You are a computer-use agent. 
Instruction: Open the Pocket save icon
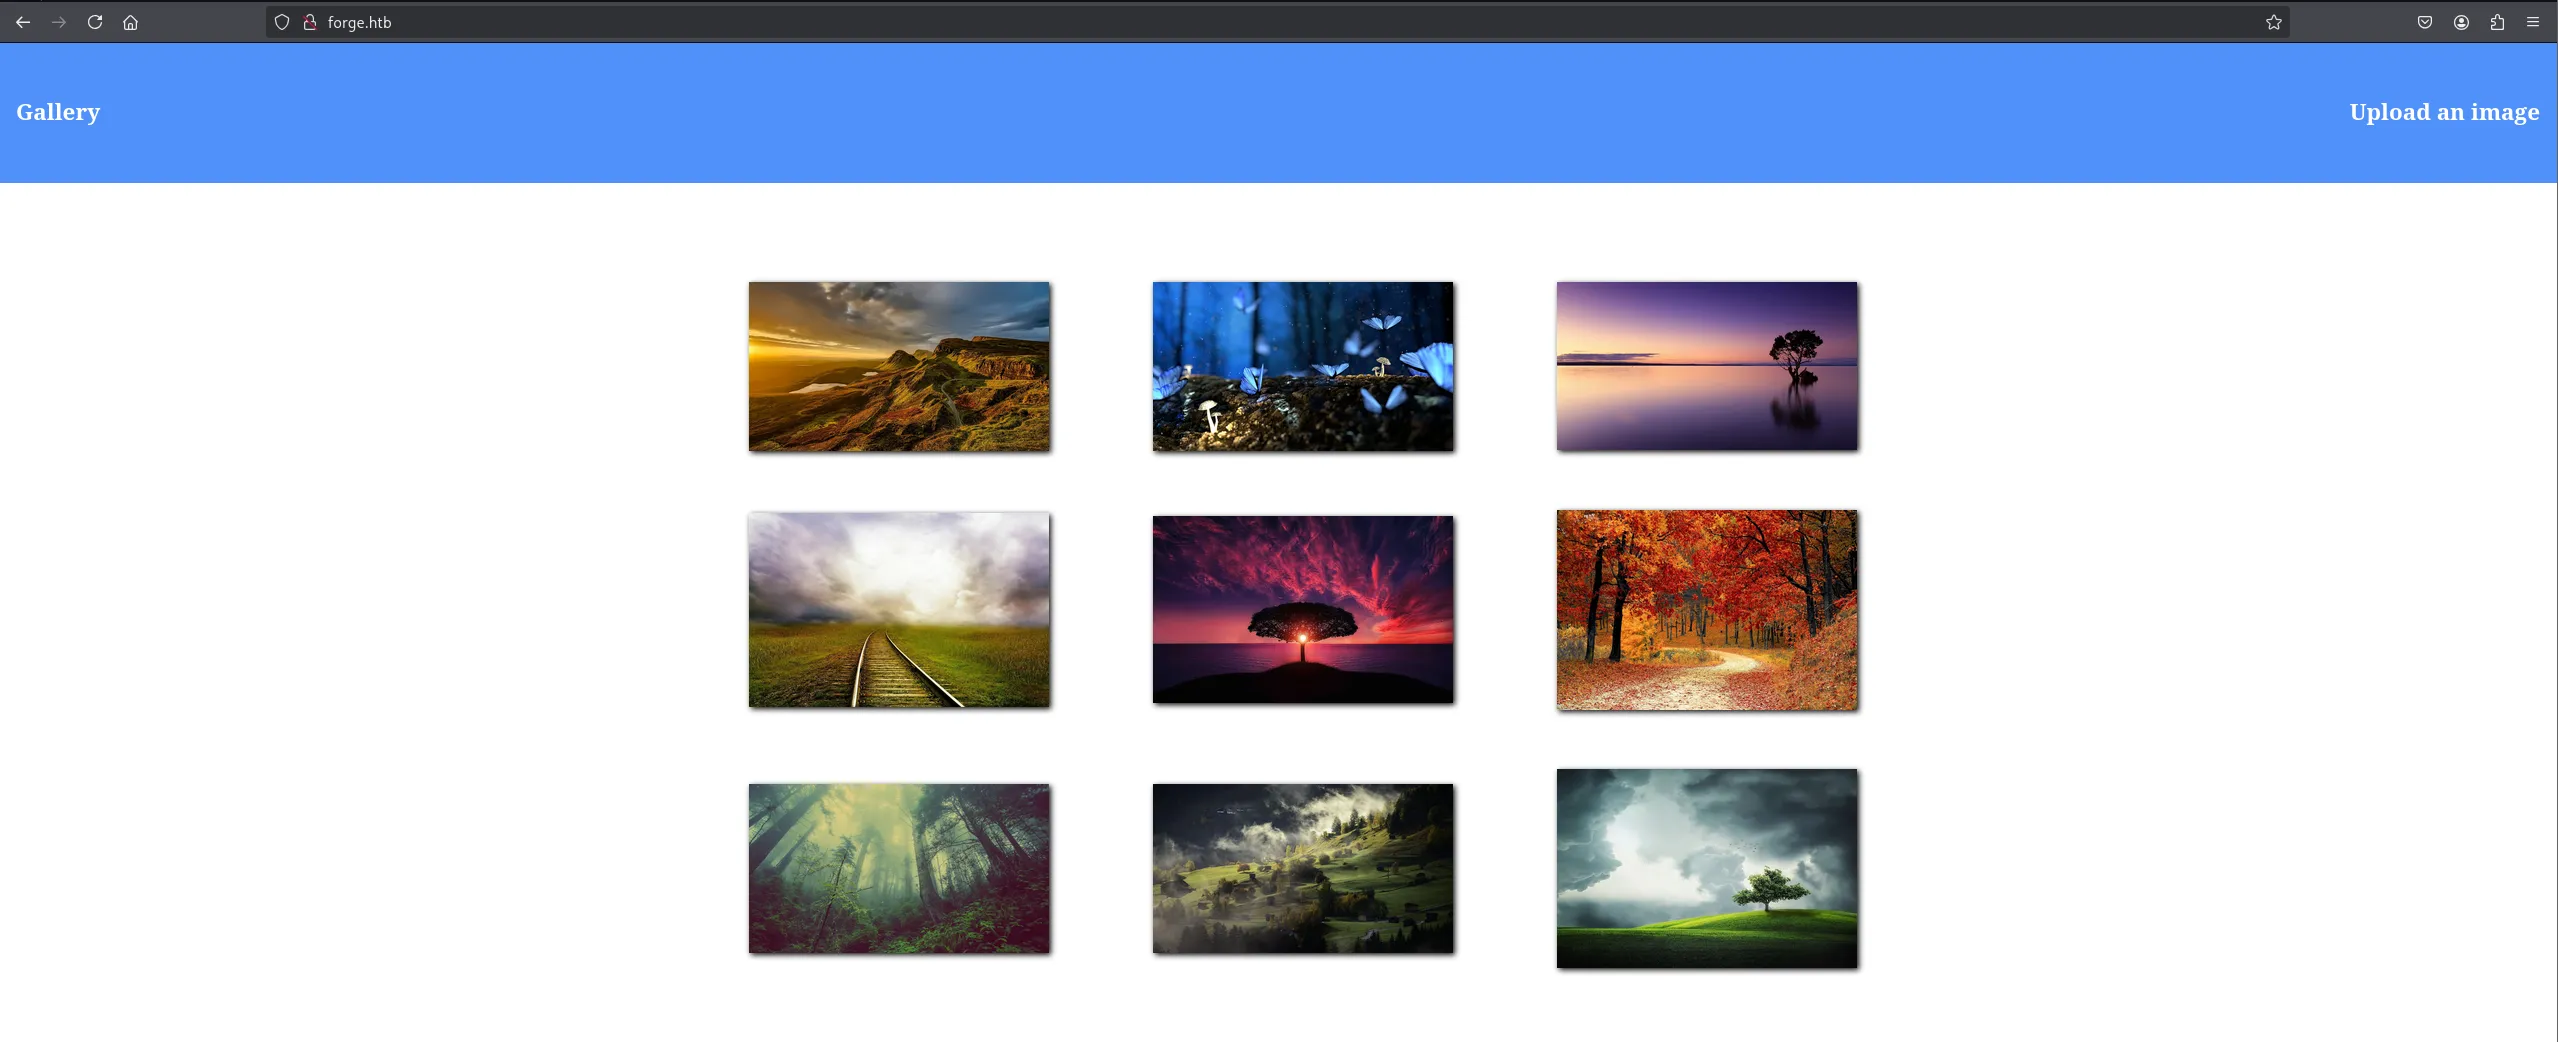[x=2424, y=22]
